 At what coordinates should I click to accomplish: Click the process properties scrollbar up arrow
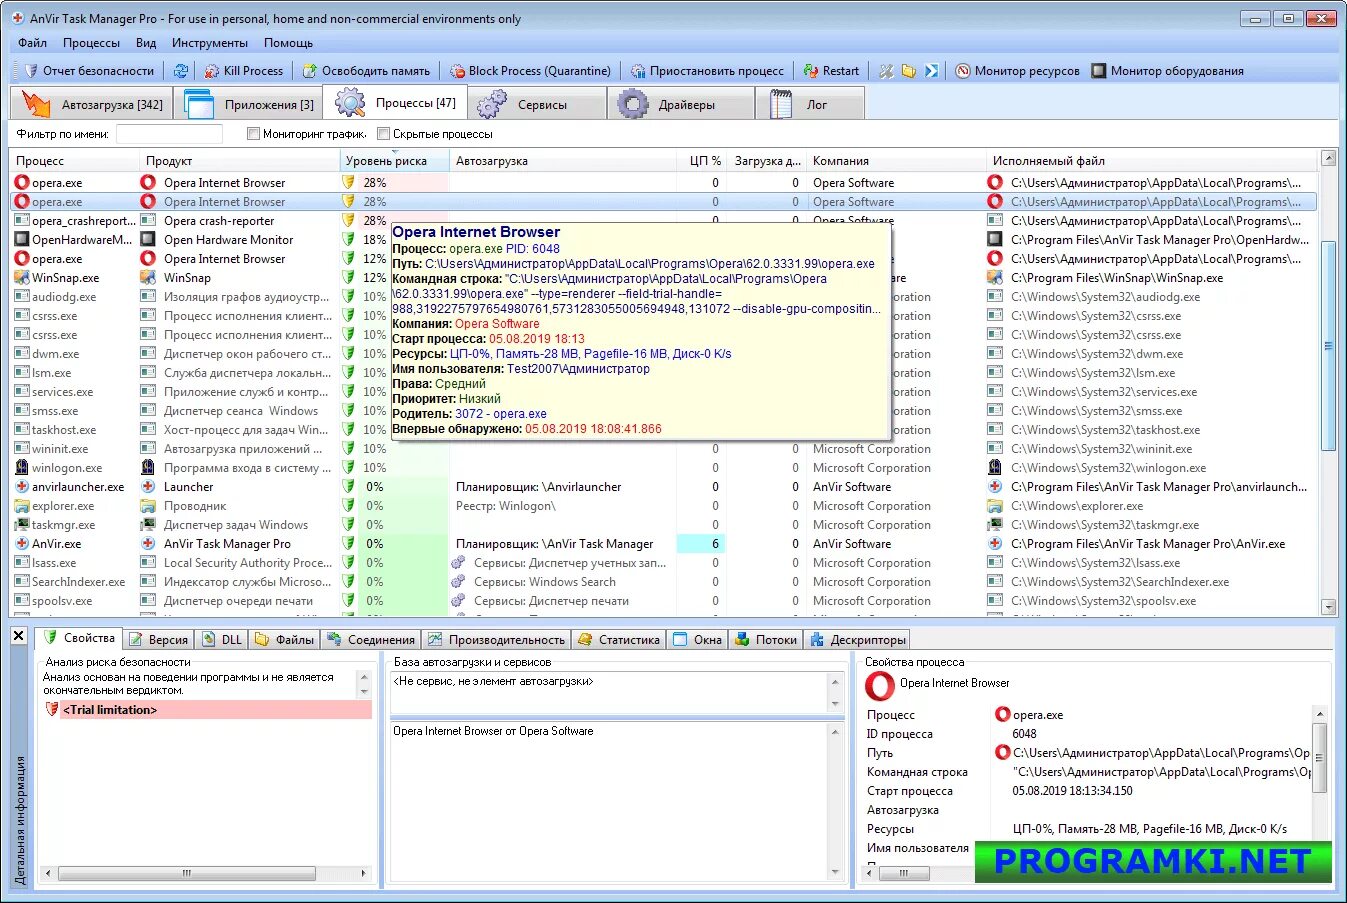click(x=1319, y=715)
